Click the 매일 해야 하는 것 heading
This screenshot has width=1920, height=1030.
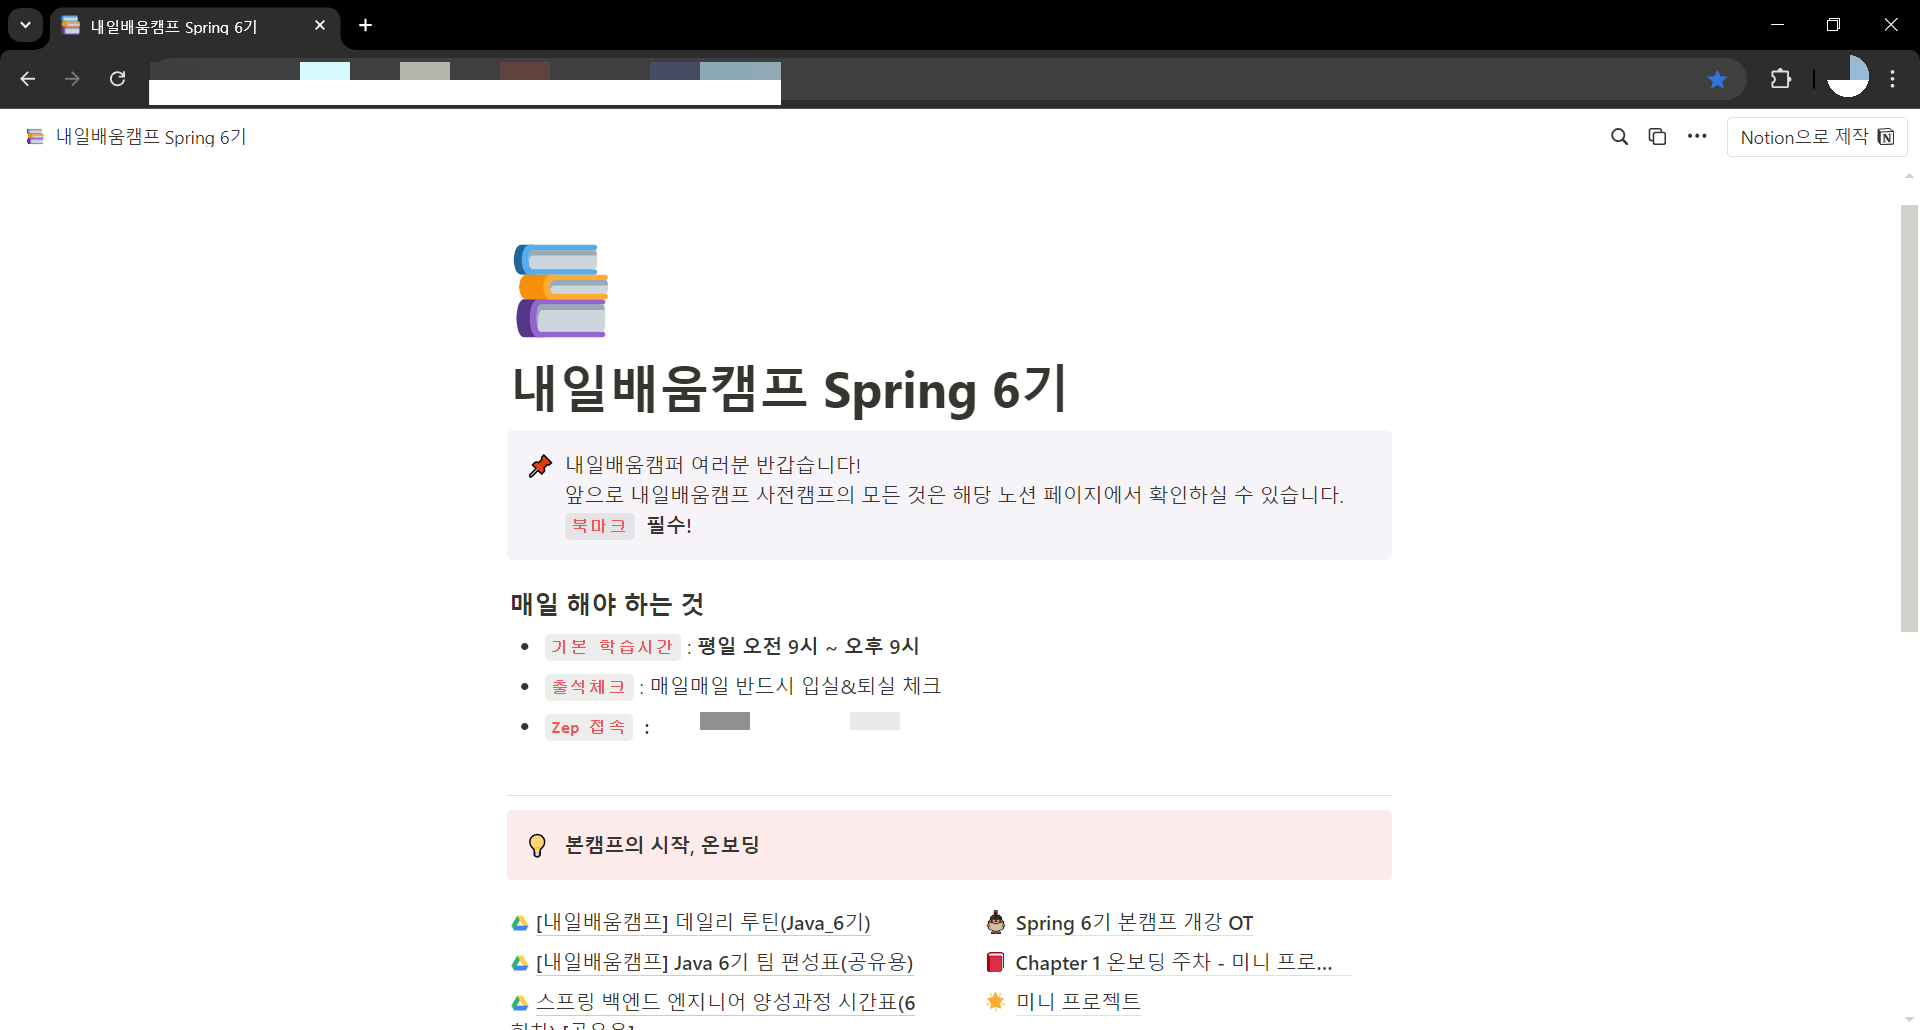click(x=607, y=604)
